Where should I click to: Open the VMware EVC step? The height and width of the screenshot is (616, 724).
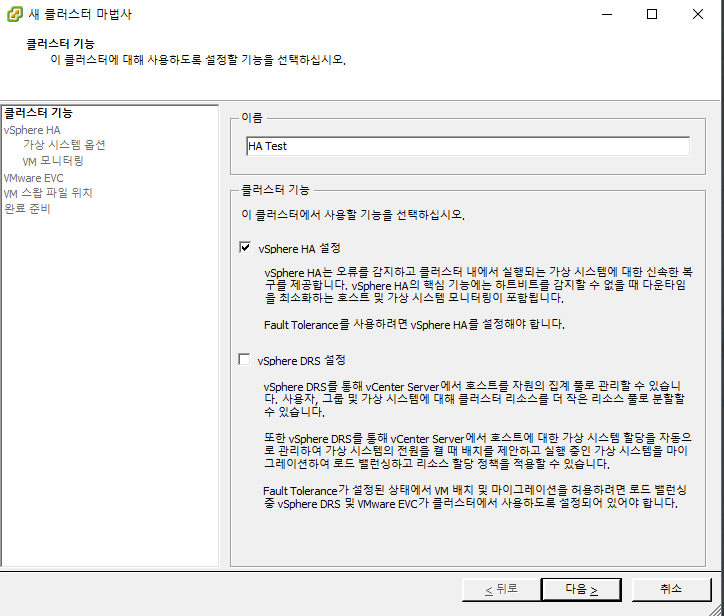[x=33, y=177]
